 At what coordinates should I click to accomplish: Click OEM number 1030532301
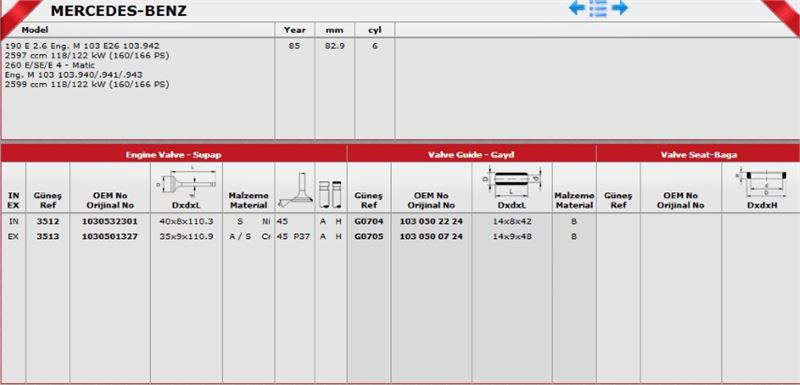pyautogui.click(x=110, y=222)
